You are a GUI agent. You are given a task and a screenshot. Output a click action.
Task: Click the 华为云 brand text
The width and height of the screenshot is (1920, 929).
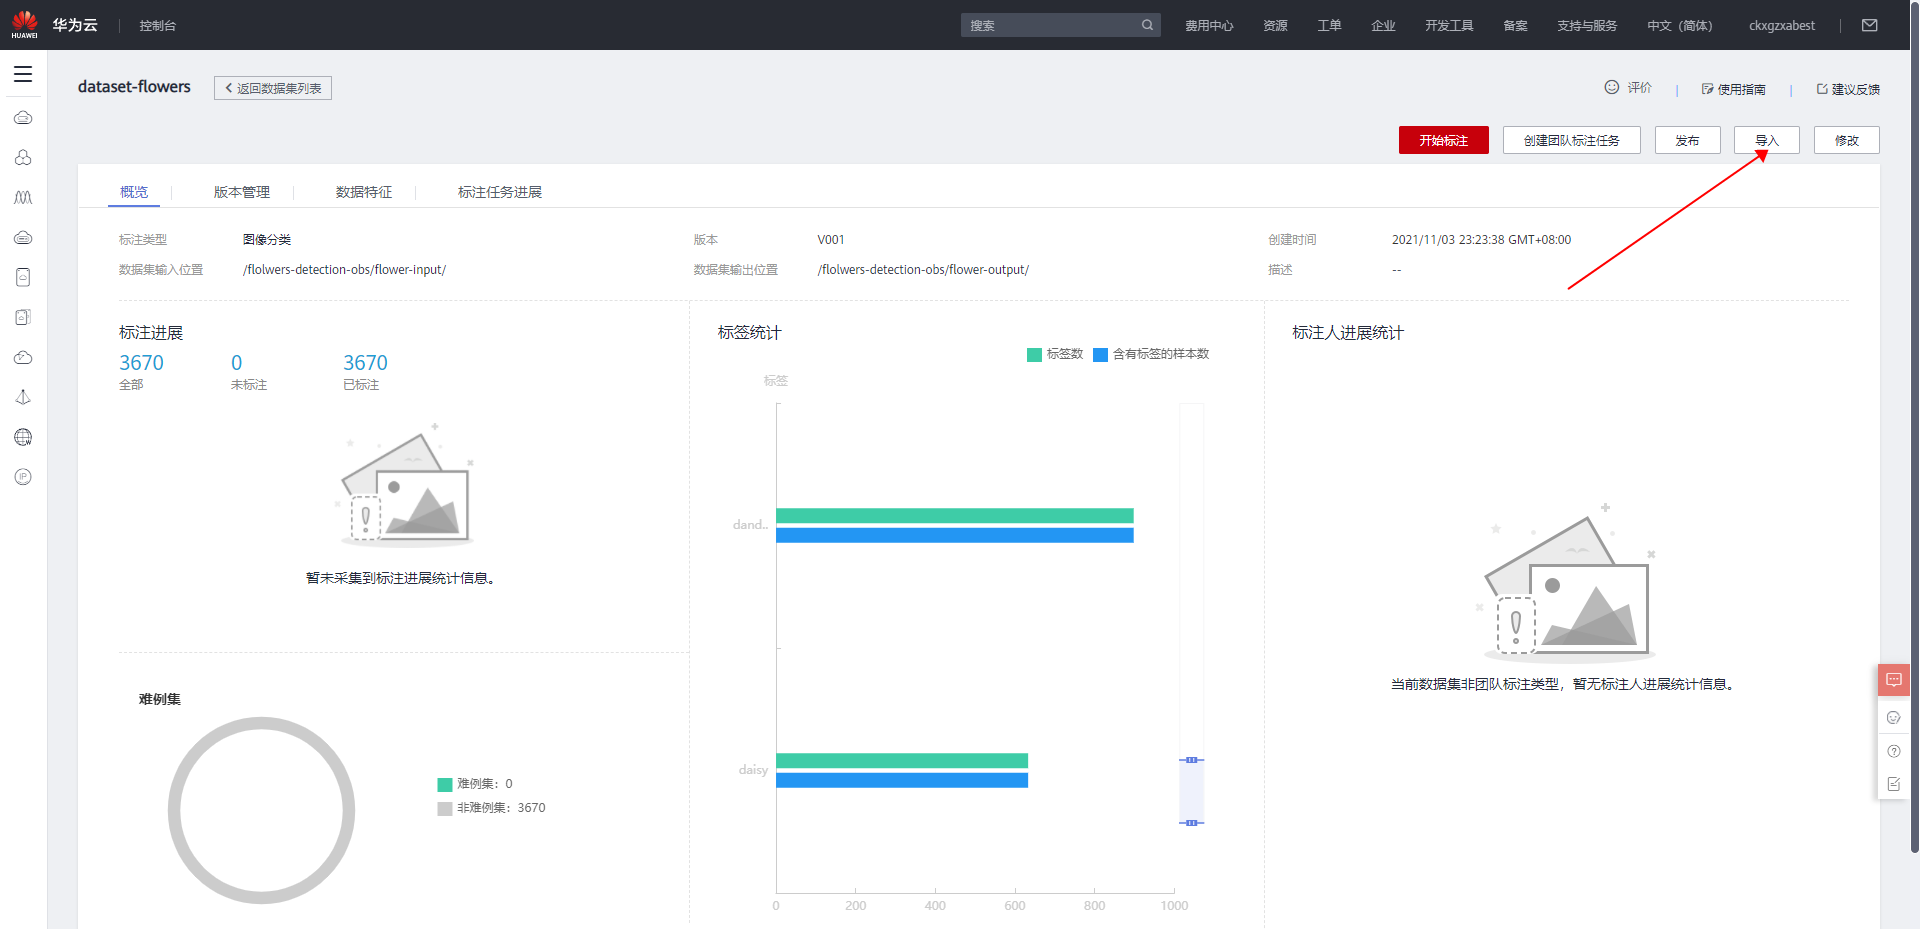(x=75, y=25)
